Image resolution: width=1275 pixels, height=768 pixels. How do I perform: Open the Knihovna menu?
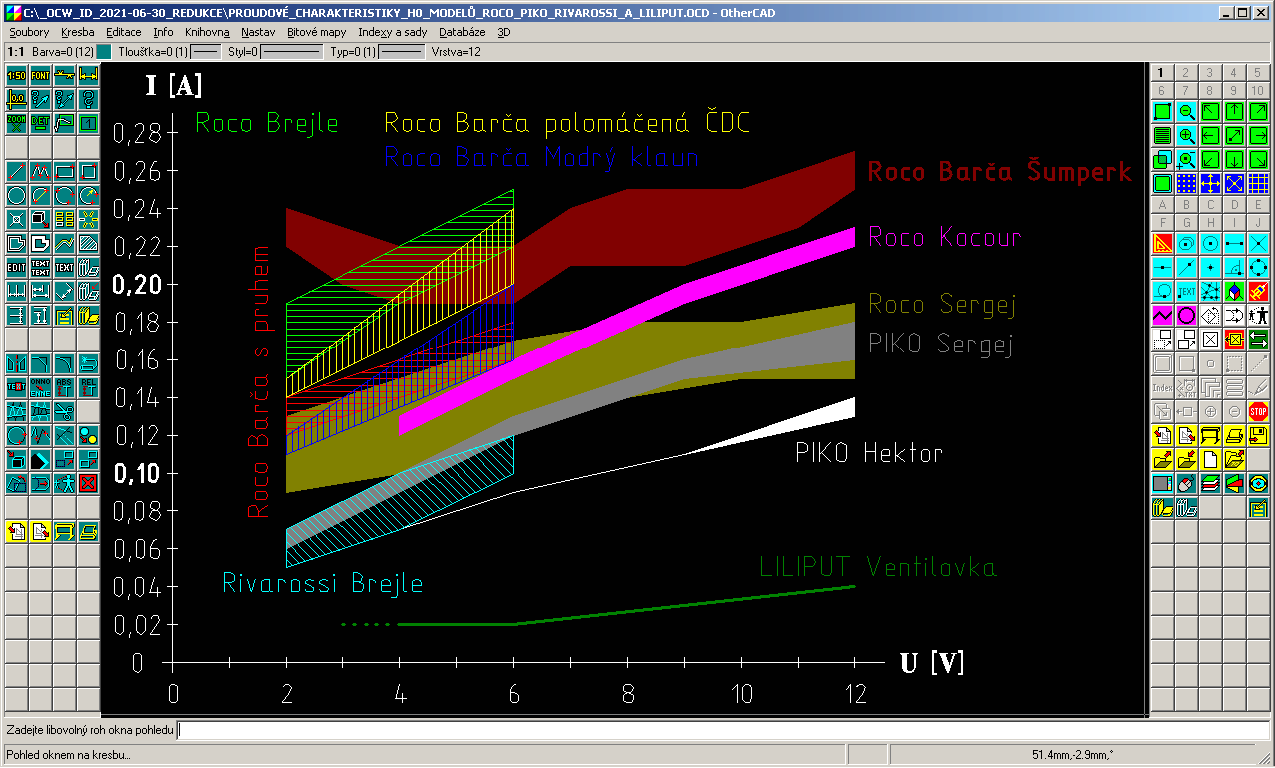[x=207, y=32]
